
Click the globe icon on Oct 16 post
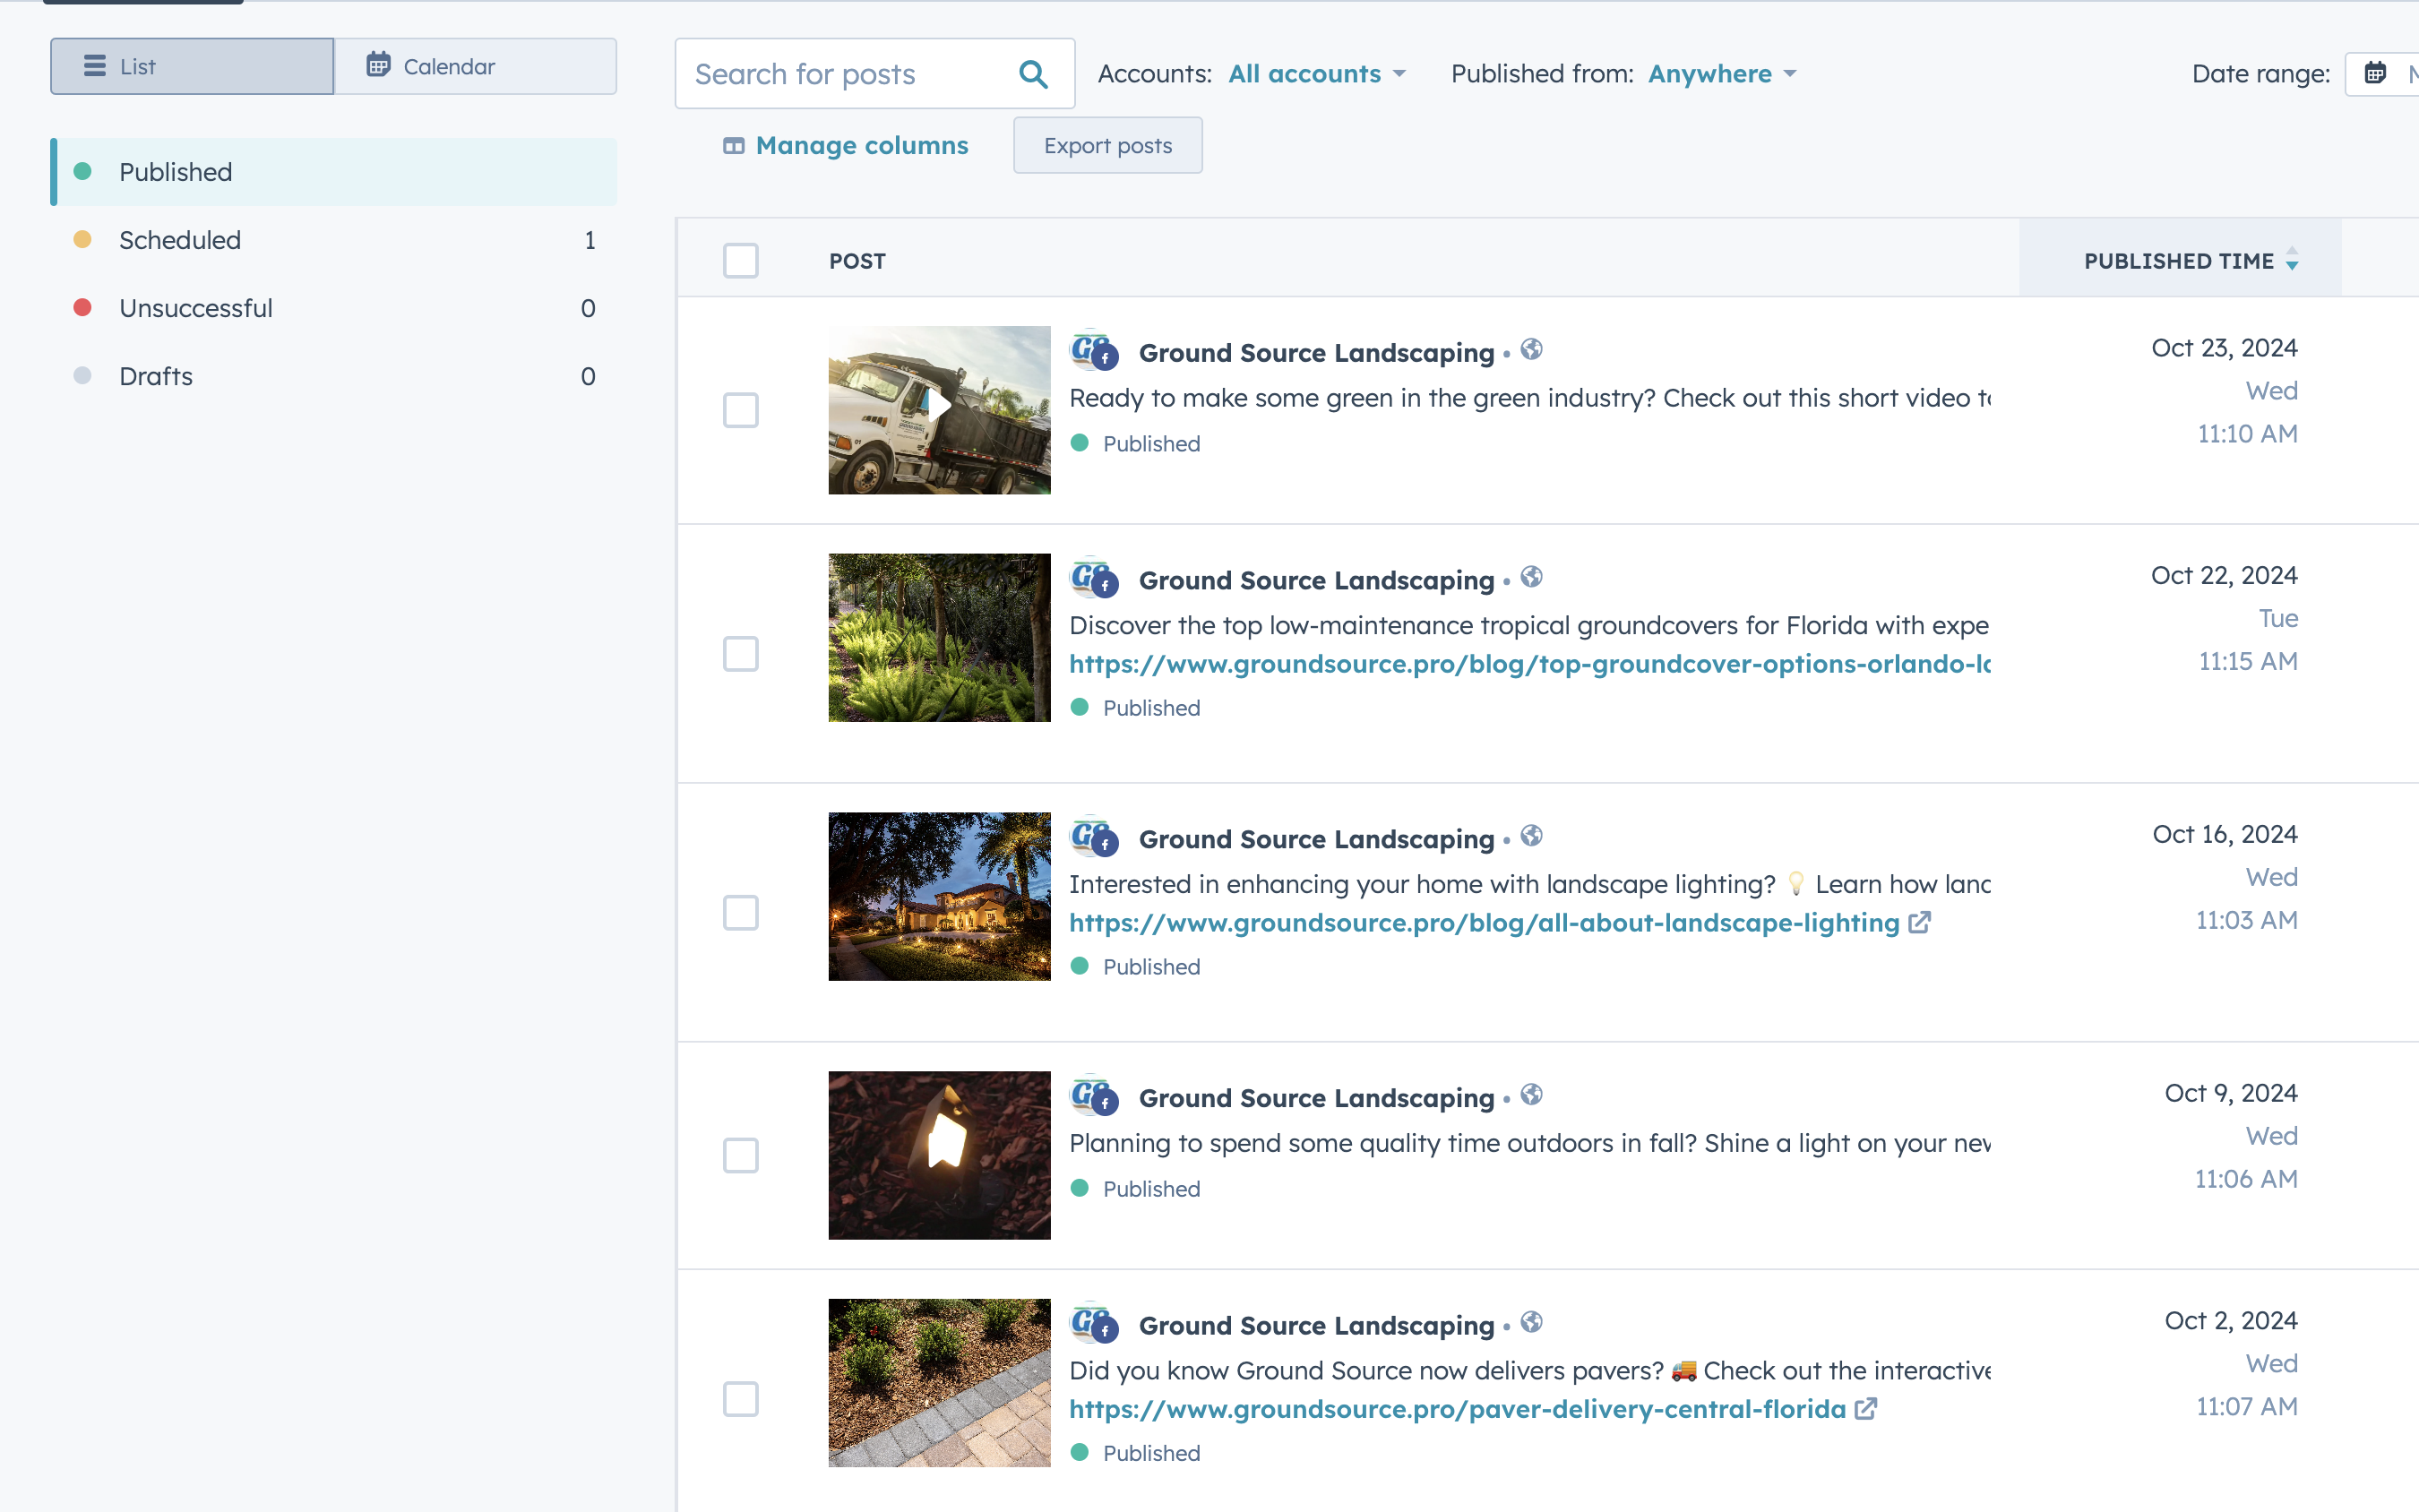pyautogui.click(x=1531, y=835)
